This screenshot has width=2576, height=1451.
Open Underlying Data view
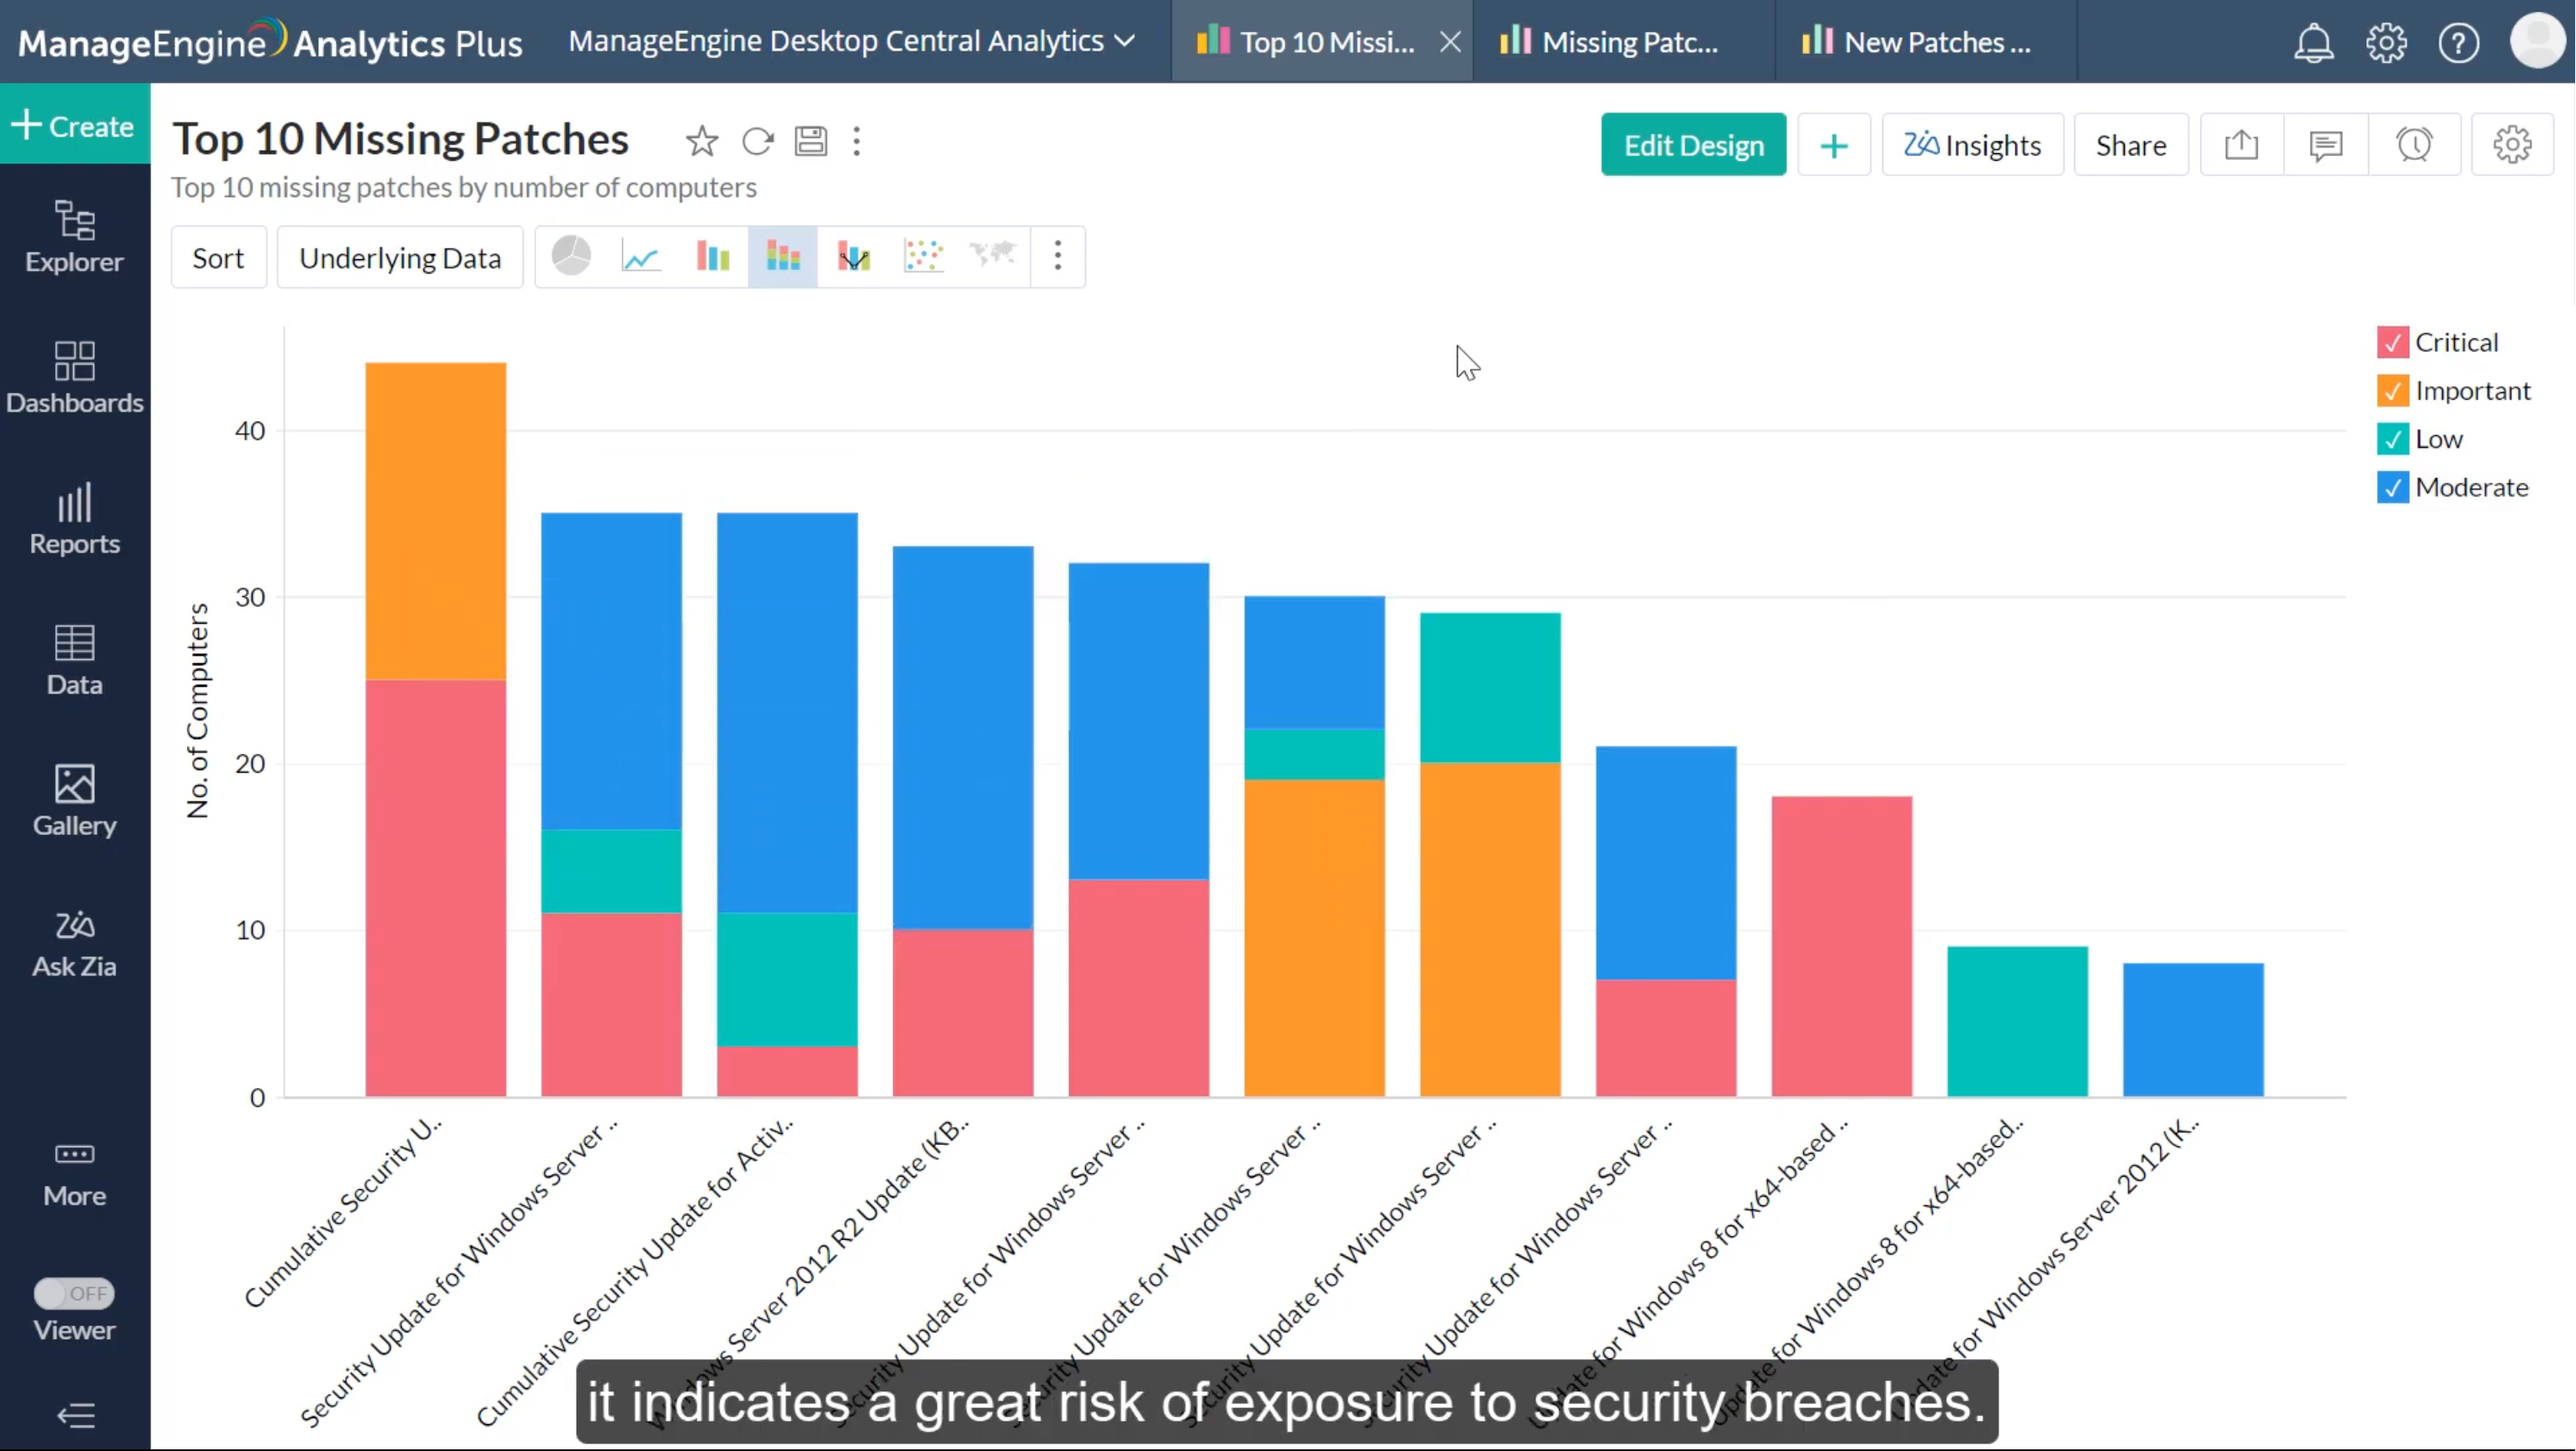point(400,258)
